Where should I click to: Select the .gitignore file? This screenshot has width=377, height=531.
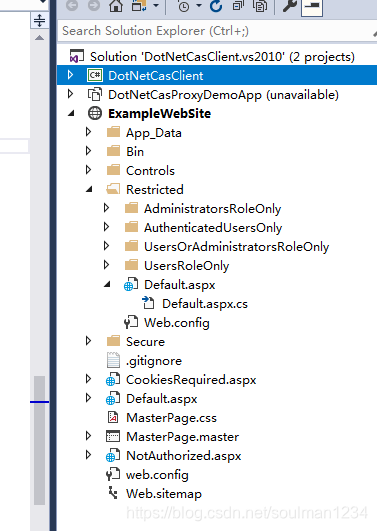154,361
